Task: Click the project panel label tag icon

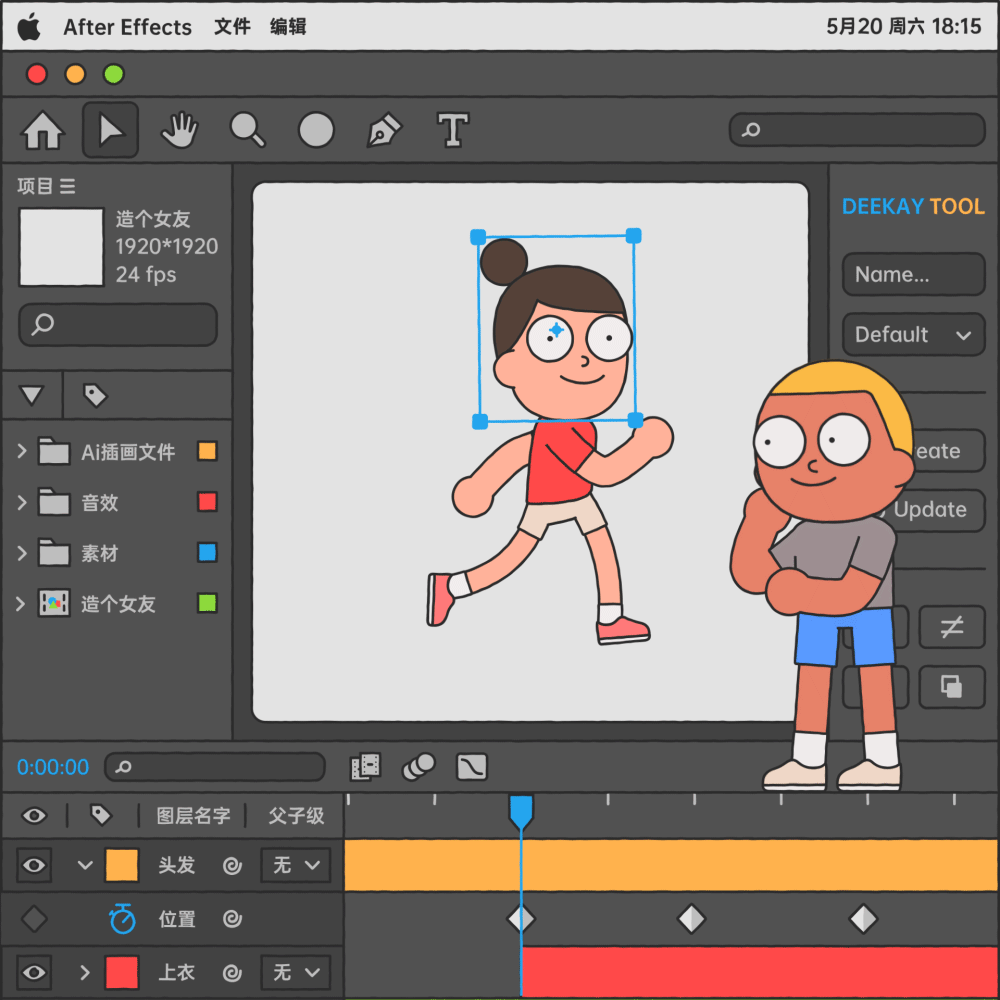Action: 95,395
